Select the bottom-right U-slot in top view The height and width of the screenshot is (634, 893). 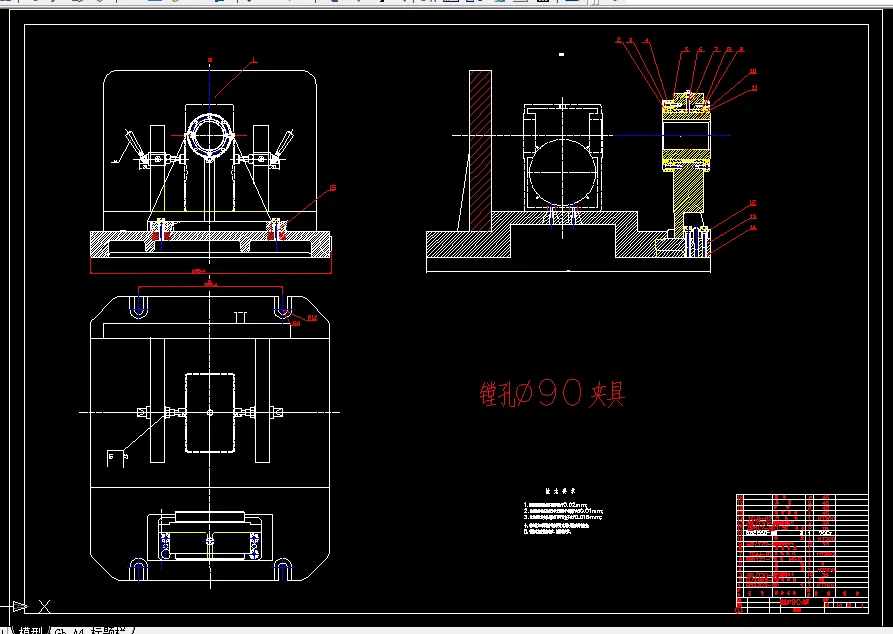tap(283, 569)
